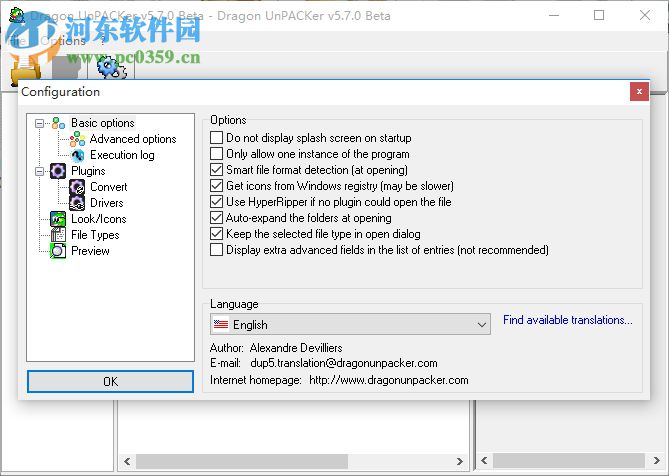The height and width of the screenshot is (476, 669).
Task: Open the Options menu in main window
Action: pos(63,41)
